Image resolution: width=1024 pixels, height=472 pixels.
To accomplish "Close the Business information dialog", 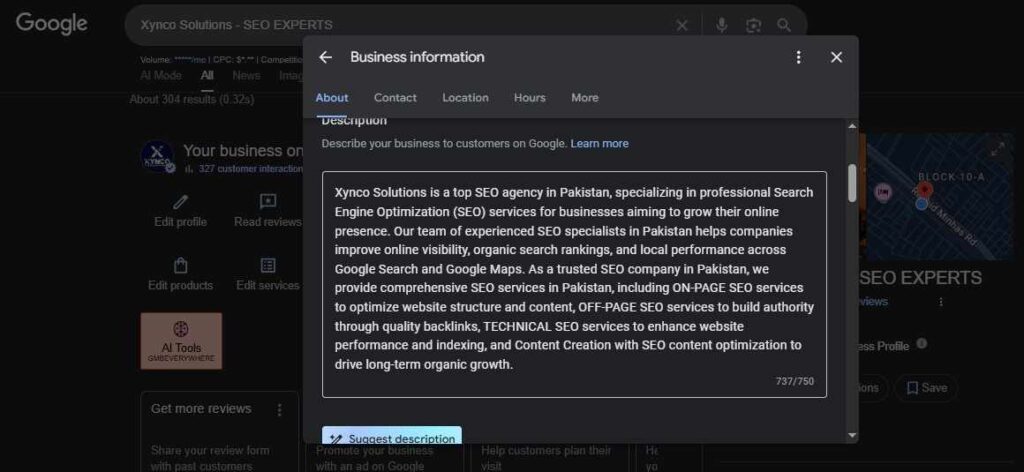I will [x=836, y=57].
